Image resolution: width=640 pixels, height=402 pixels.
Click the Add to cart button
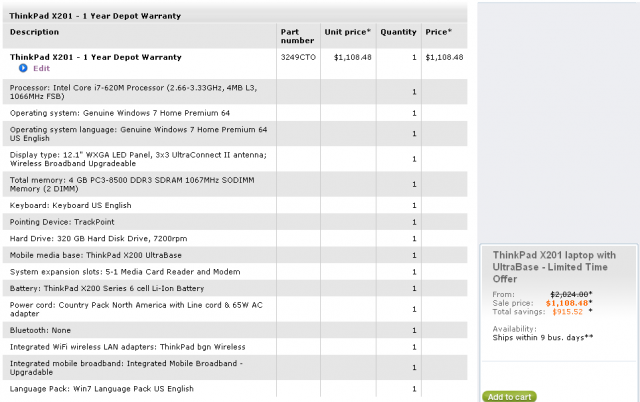(x=509, y=397)
